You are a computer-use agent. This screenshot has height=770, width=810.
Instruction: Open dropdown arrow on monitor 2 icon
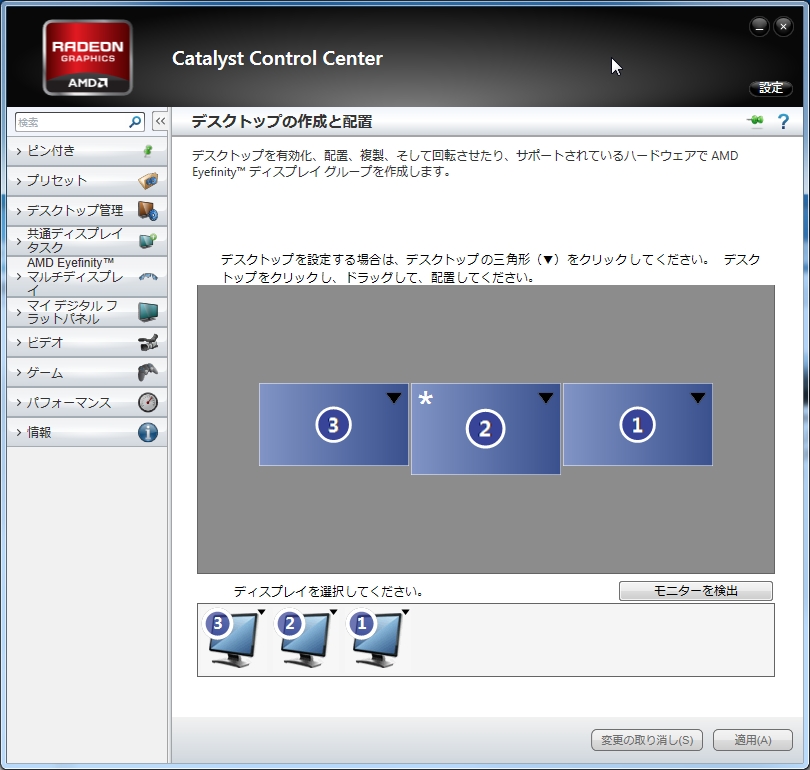coord(334,612)
